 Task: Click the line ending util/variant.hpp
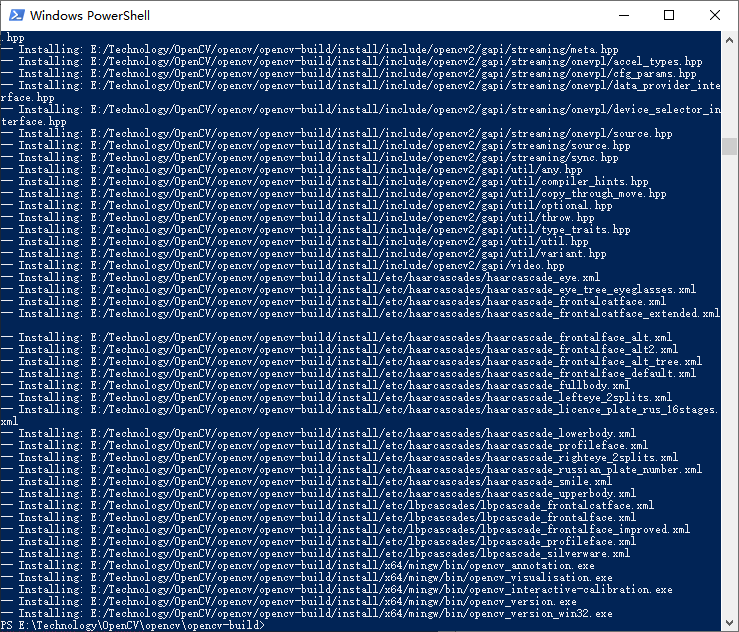click(x=304, y=253)
